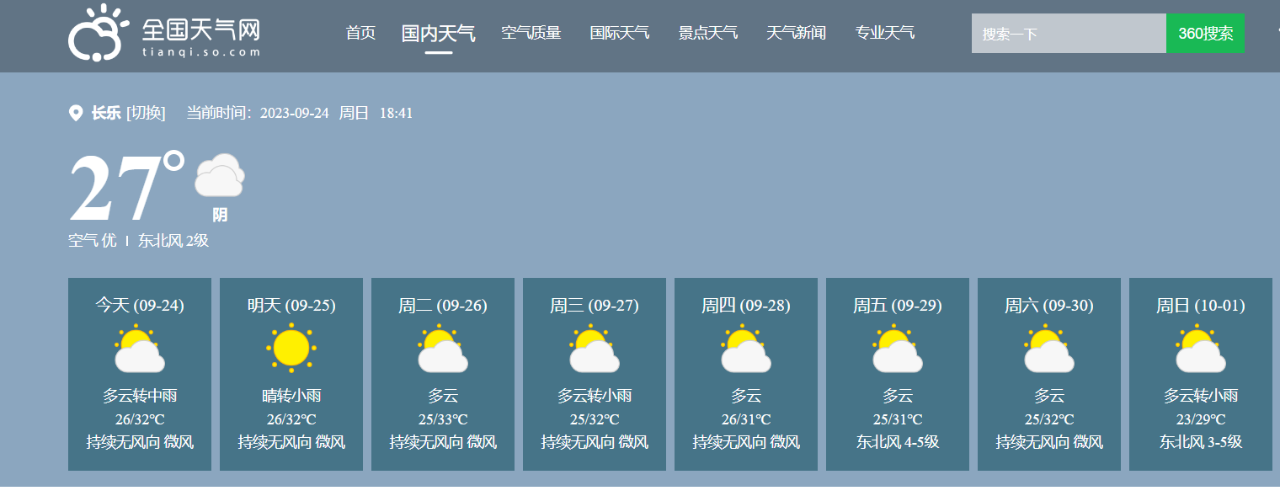Click the 周四 (09-28) card heading

pos(746,306)
